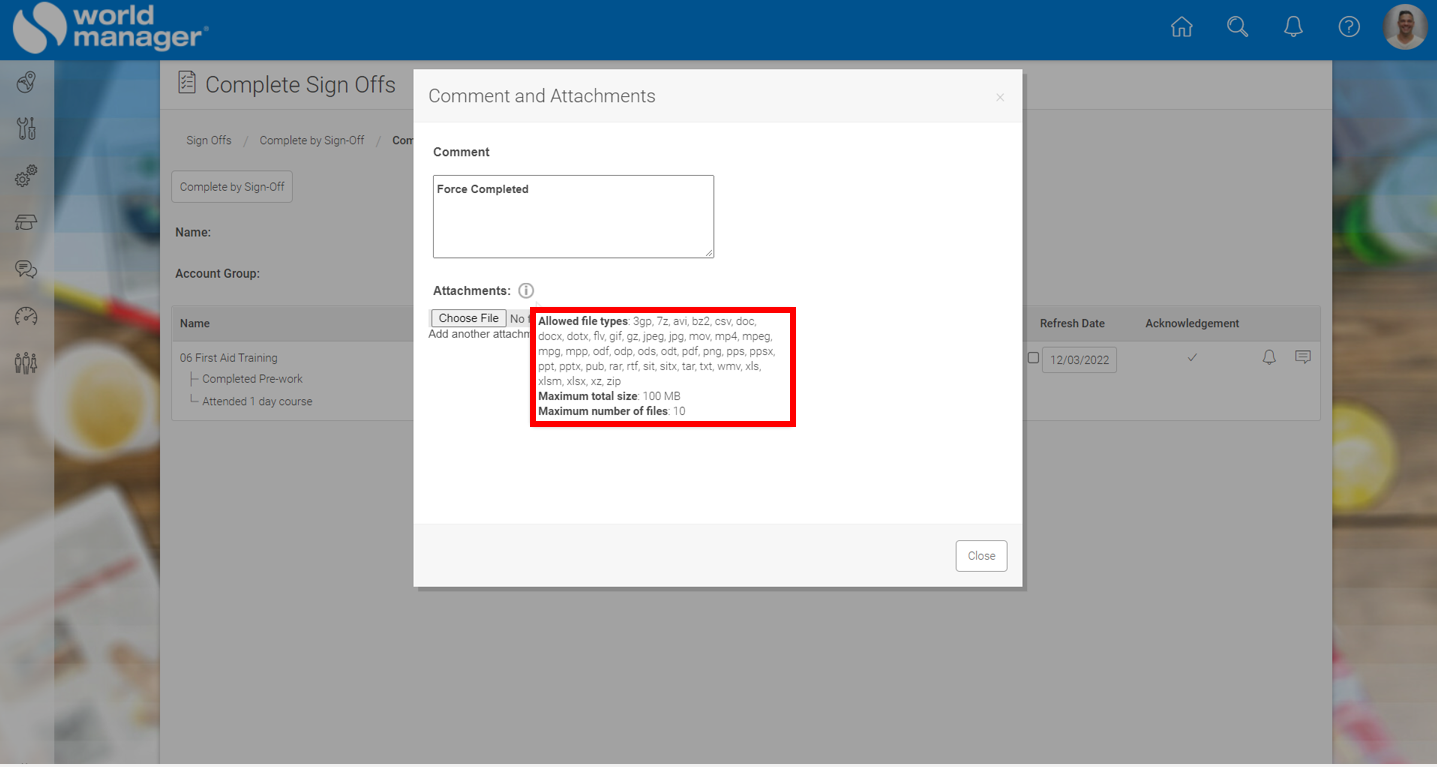Open the graduation cap training icon
Image resolution: width=1437 pixels, height=767 pixels.
click(x=26, y=222)
